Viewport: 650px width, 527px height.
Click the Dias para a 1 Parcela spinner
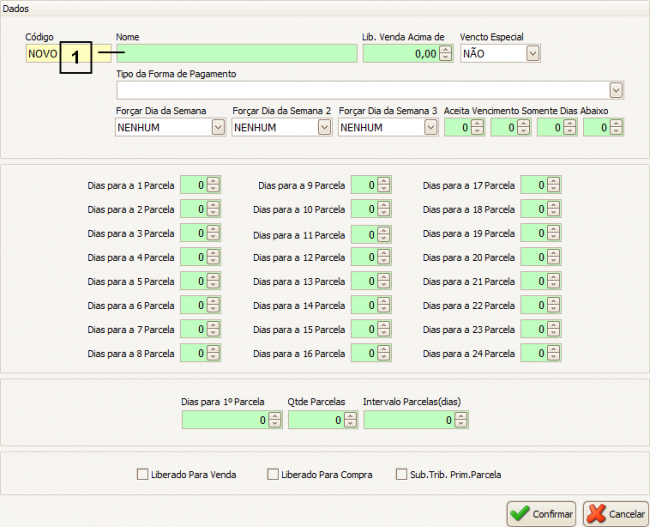click(x=214, y=185)
